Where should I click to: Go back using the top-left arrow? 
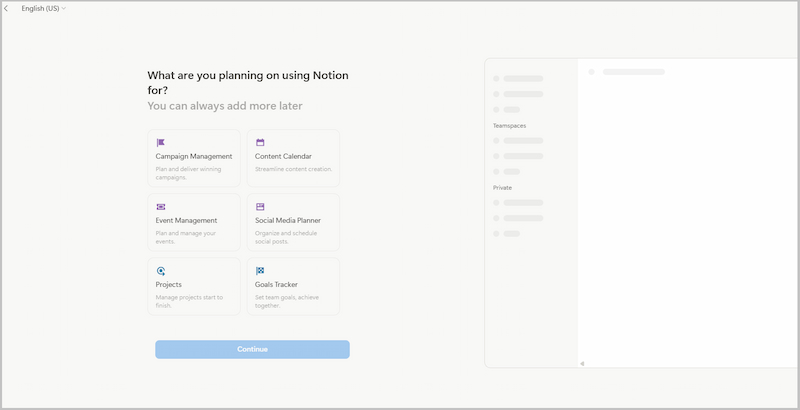point(6,9)
